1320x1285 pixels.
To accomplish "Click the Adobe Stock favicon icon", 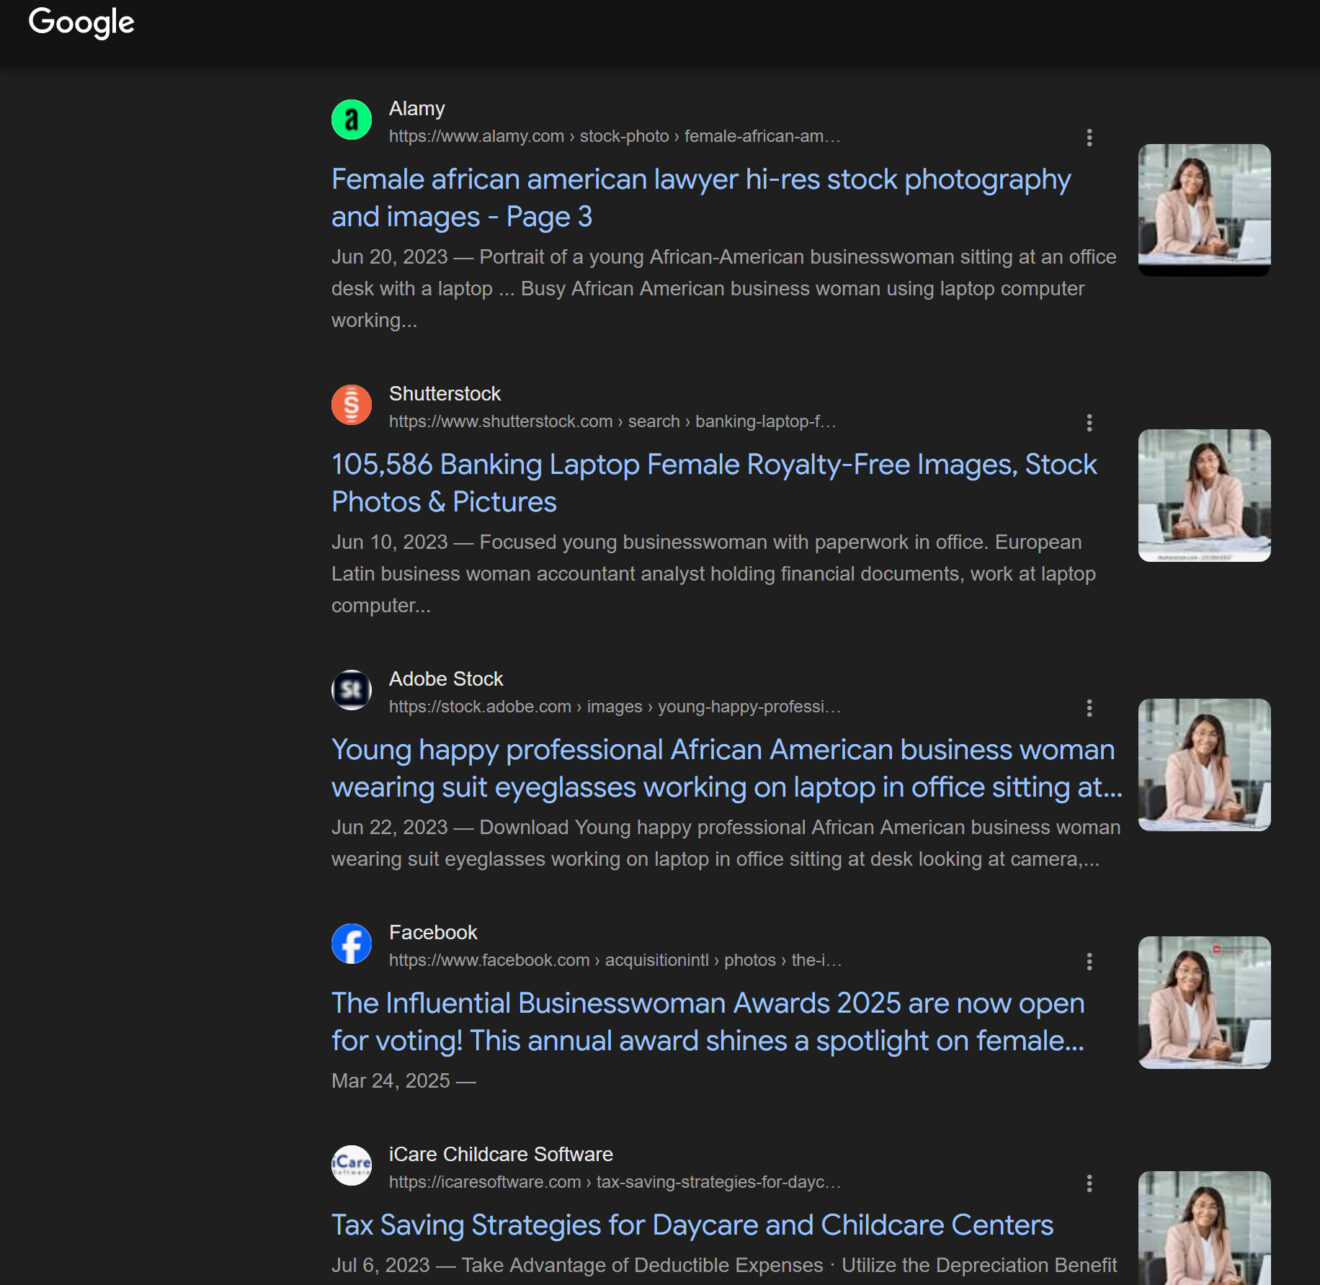I will tap(351, 690).
